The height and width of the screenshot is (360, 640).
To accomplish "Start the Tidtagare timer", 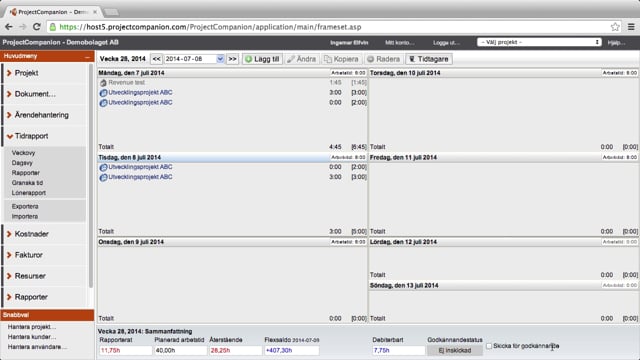I will 429,59.
